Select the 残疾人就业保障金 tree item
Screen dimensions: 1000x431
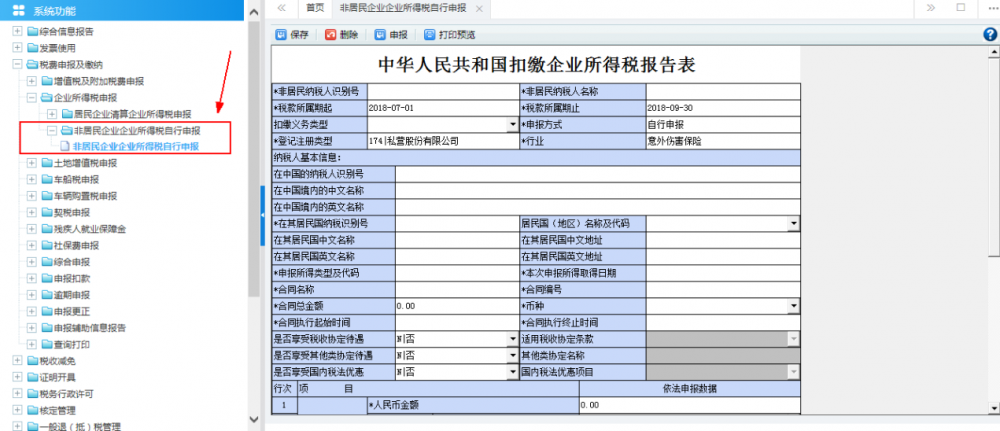(x=90, y=229)
